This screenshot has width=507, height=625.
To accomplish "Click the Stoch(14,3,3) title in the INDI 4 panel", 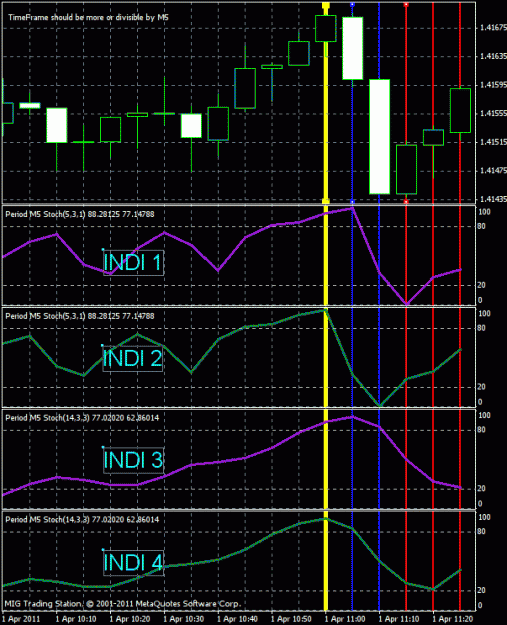I will (x=82, y=519).
